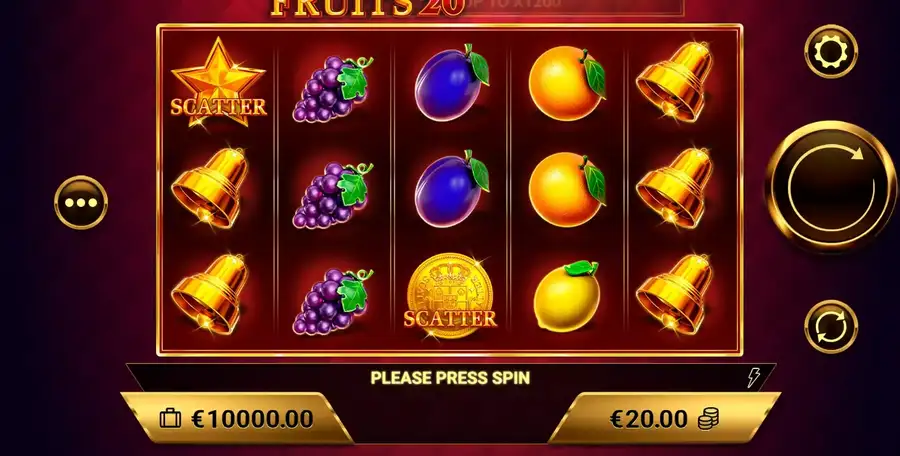This screenshot has width=900, height=456.
Task: Open the three-dots menu button
Action: click(x=81, y=202)
